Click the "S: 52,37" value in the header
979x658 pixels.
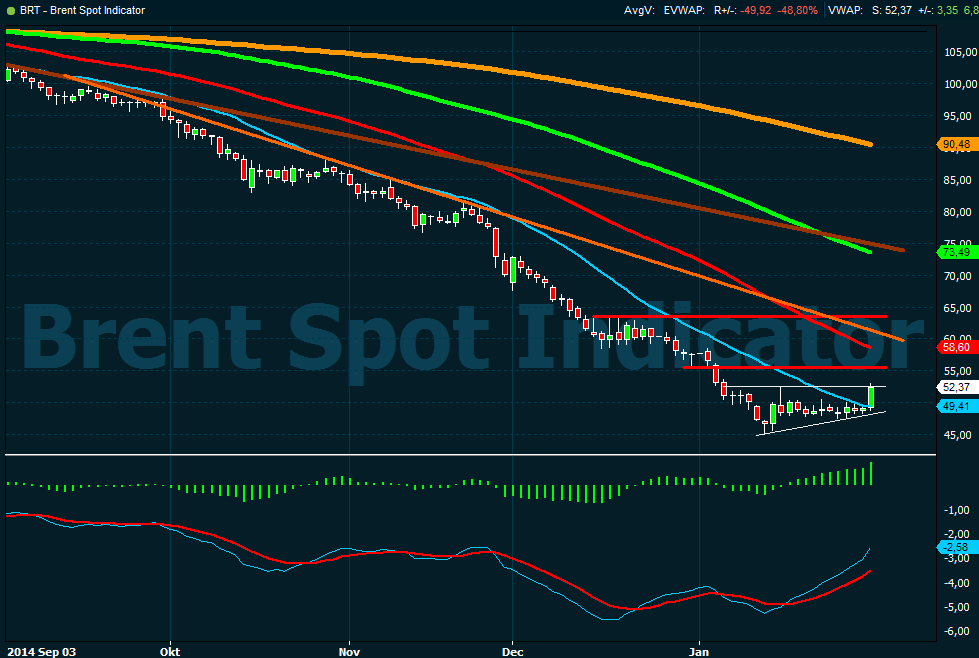[892, 11]
